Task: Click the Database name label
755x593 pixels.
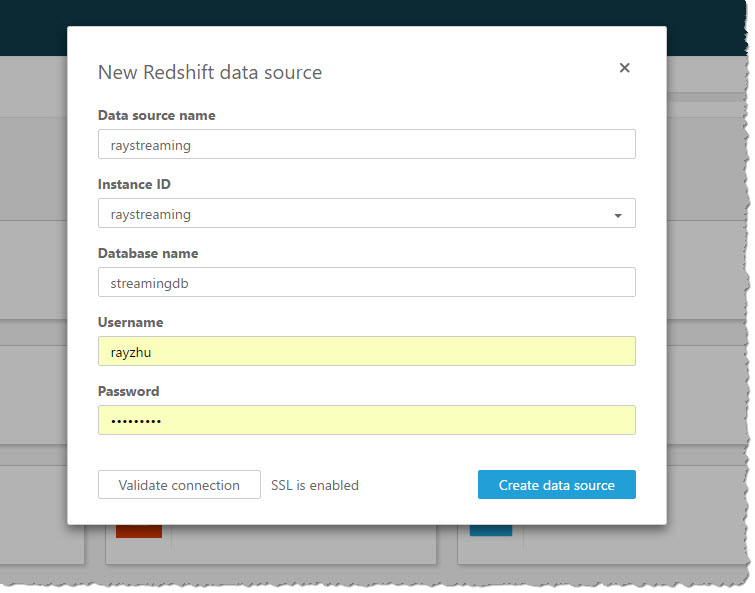Action: click(148, 254)
